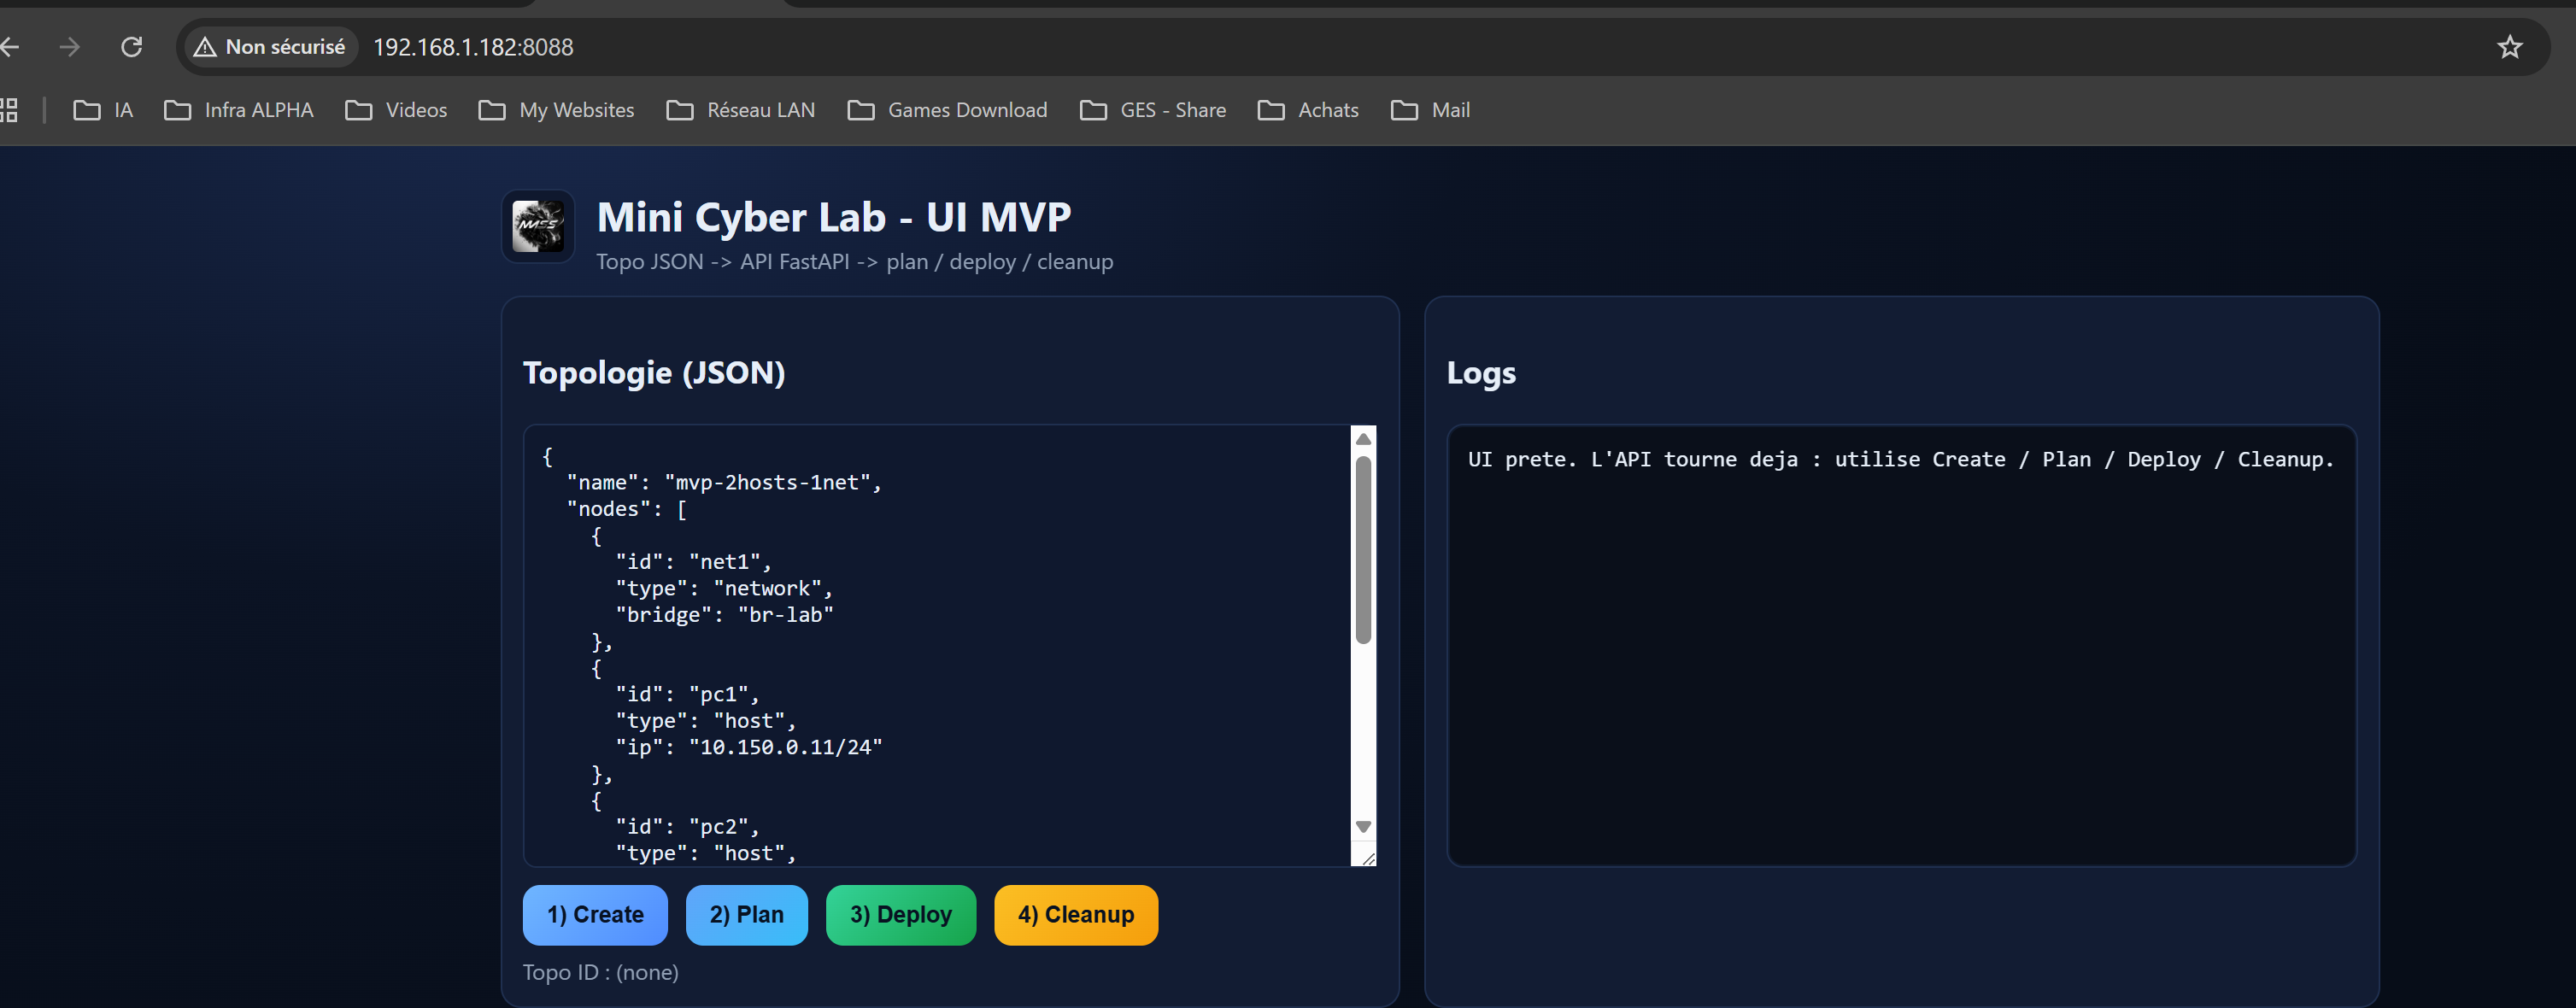
Task: Open the My Websites bookmarks folder
Action: 557,110
